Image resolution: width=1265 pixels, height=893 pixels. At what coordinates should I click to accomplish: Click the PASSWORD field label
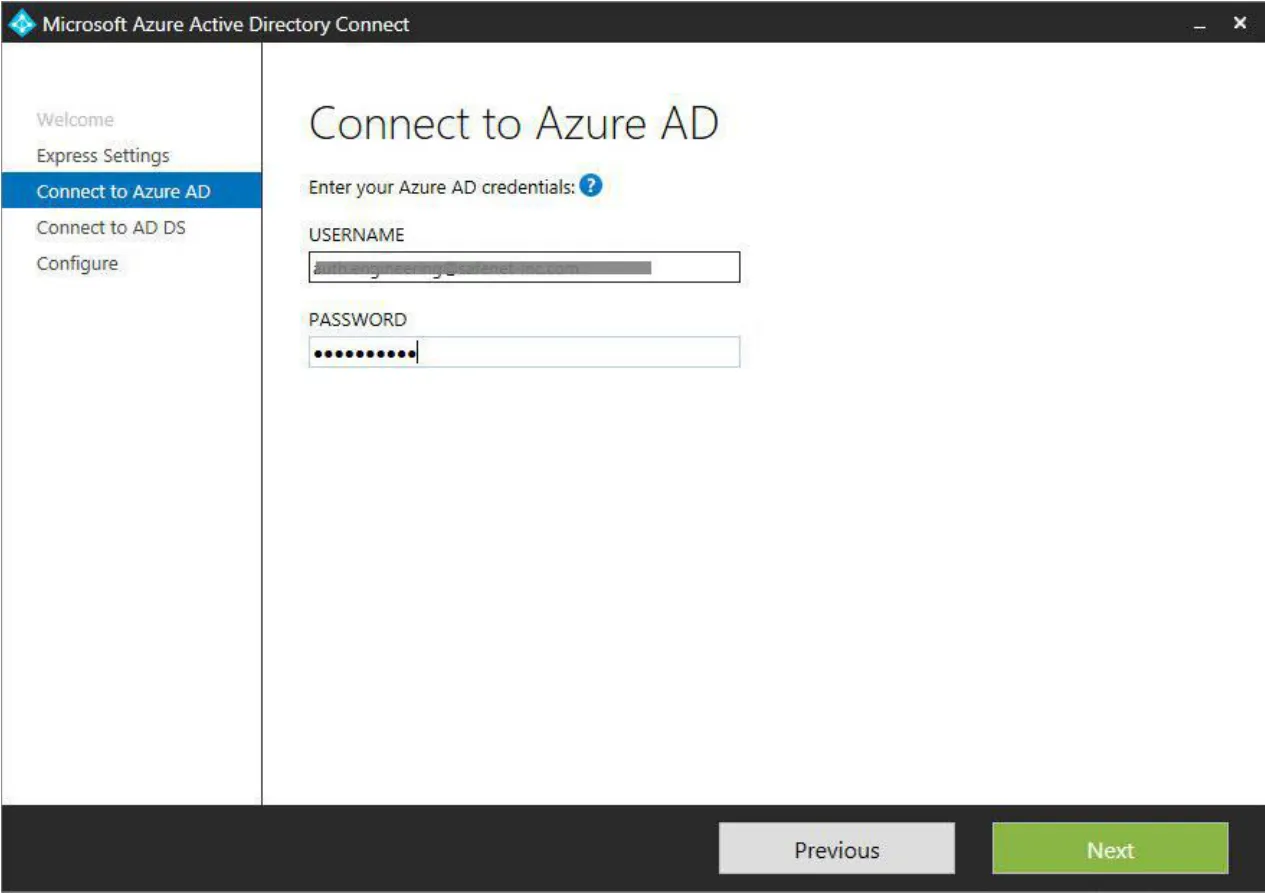(x=358, y=320)
